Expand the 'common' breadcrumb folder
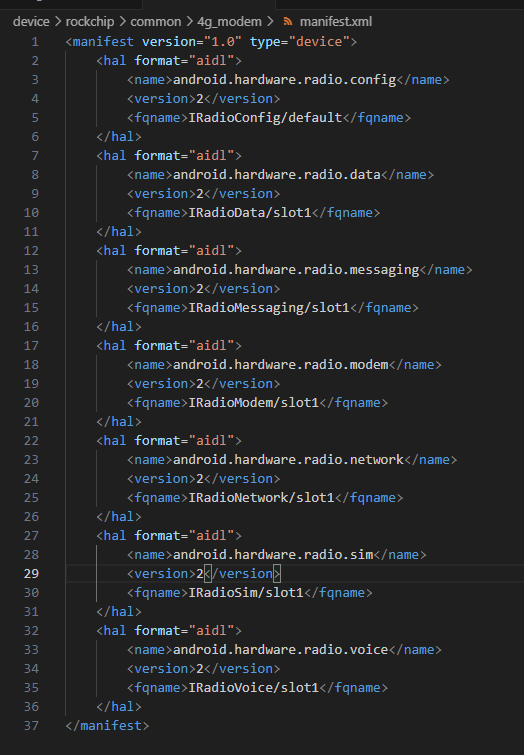The image size is (524, 755). [156, 22]
